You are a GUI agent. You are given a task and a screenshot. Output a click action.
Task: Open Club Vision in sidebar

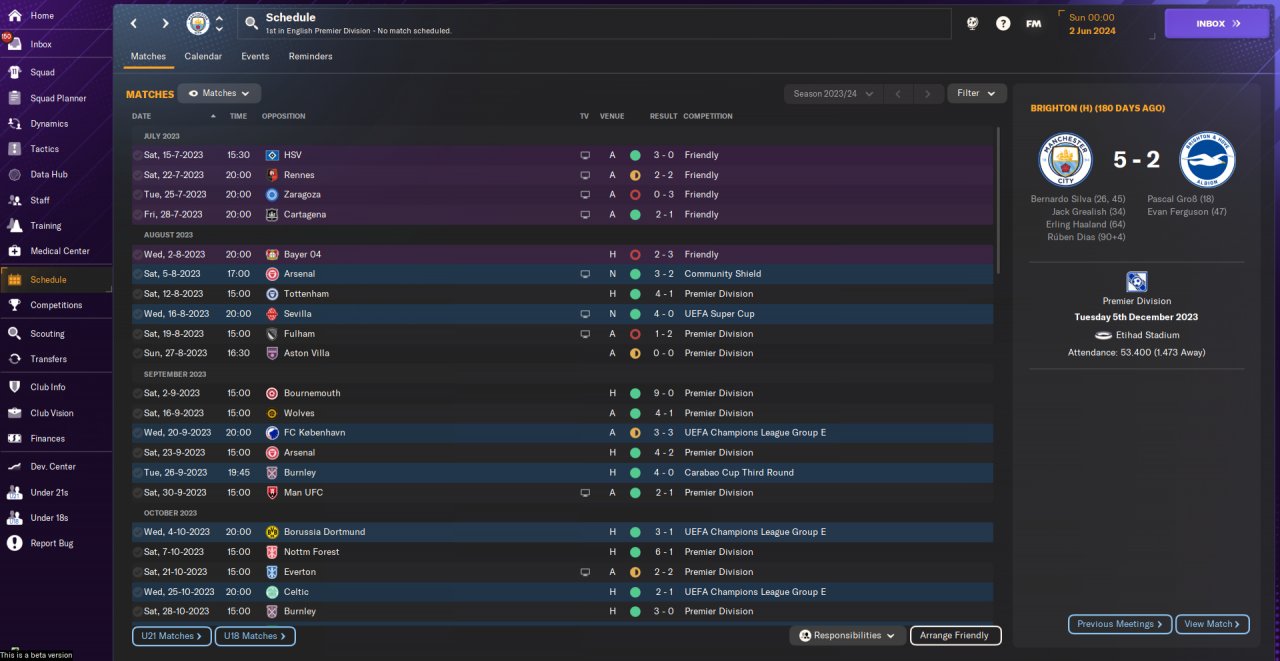(x=51, y=413)
